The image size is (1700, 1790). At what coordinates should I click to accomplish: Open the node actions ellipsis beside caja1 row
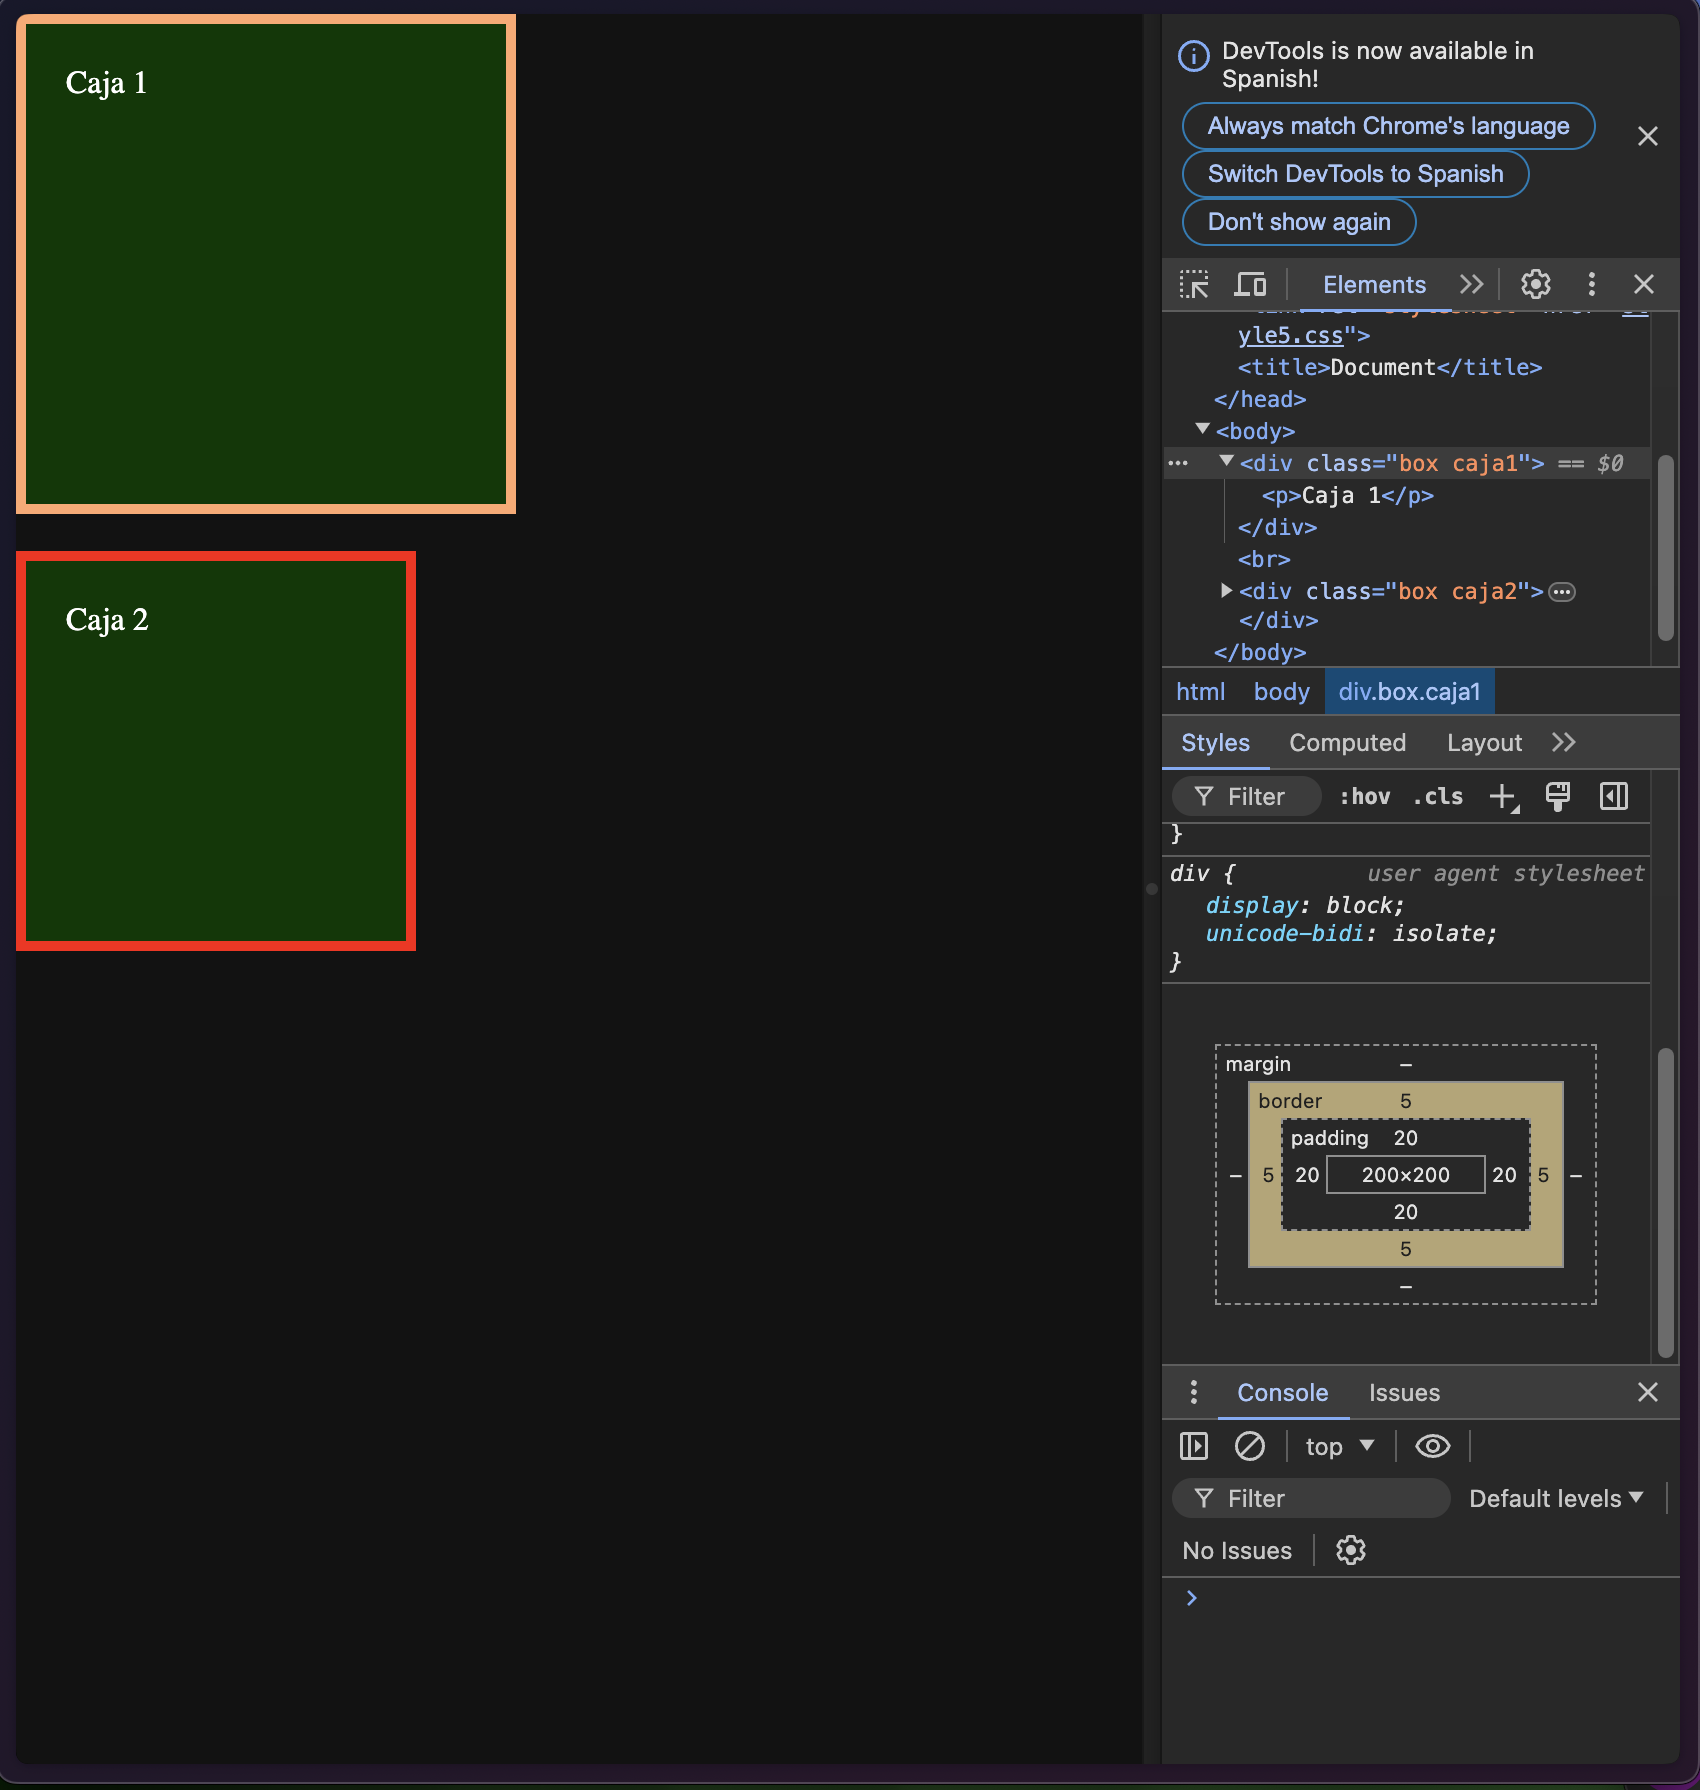point(1178,463)
